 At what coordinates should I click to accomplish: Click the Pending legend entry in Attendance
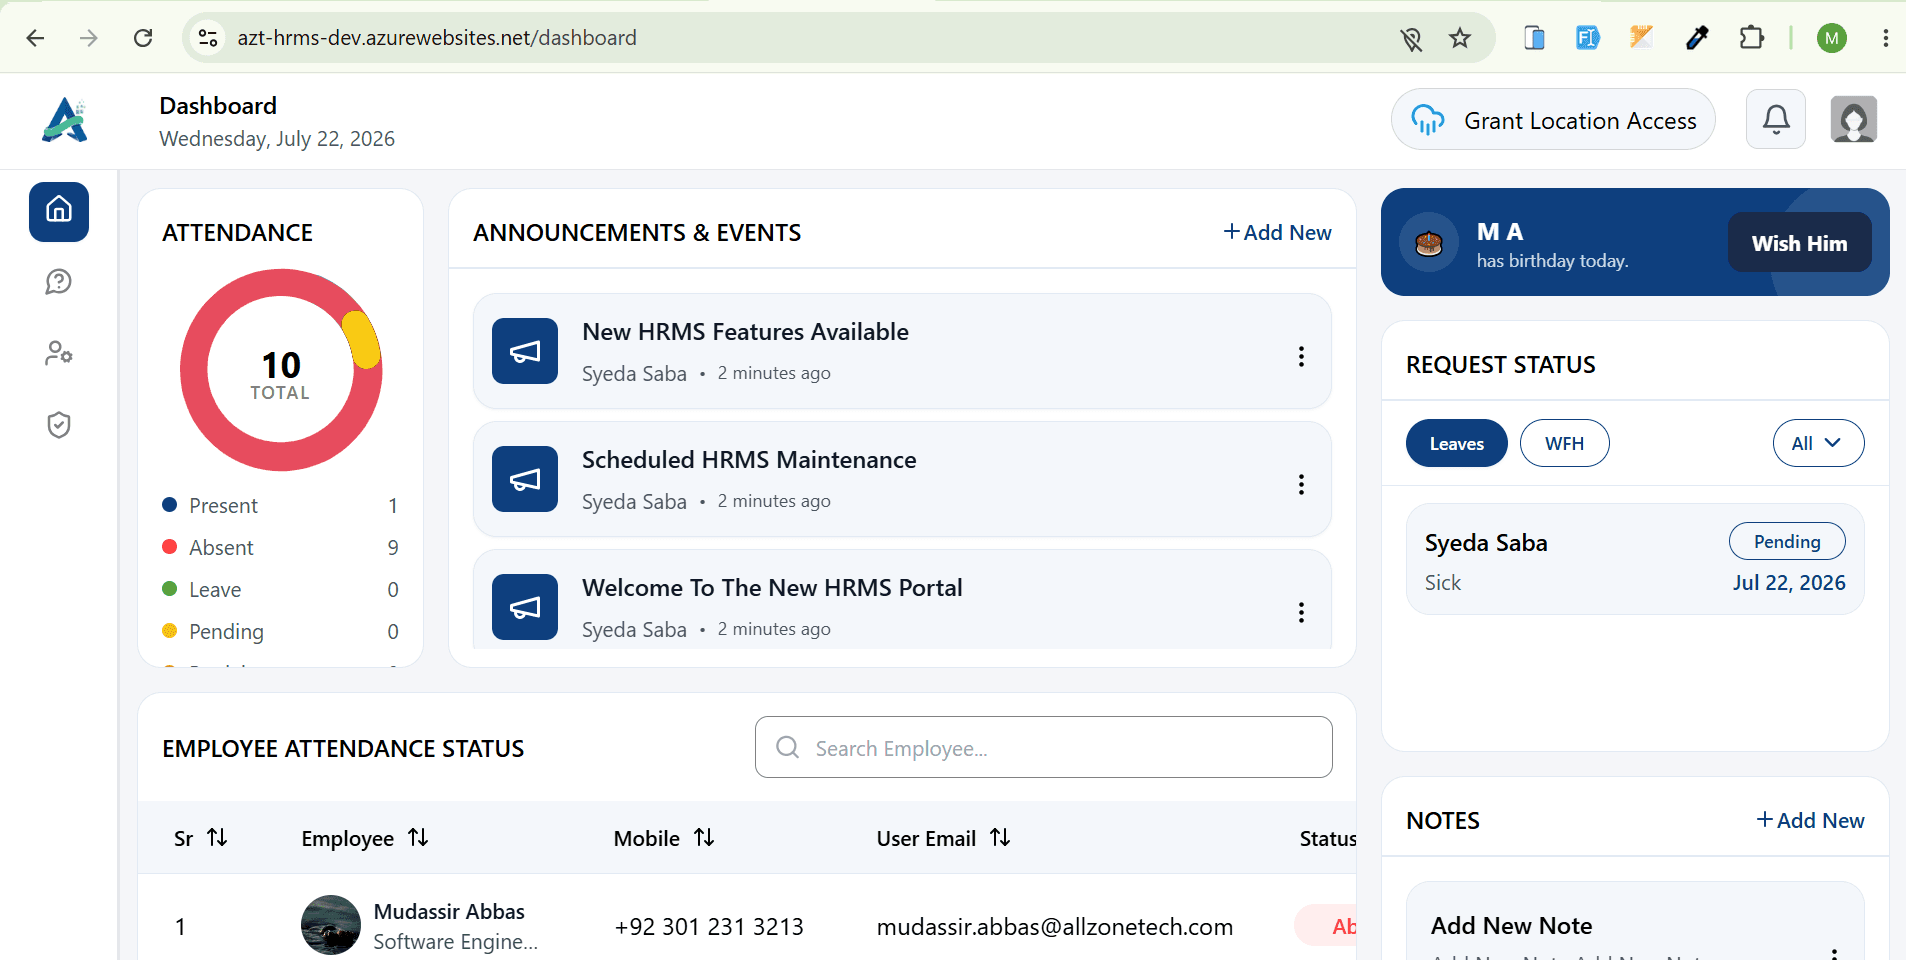(x=280, y=631)
